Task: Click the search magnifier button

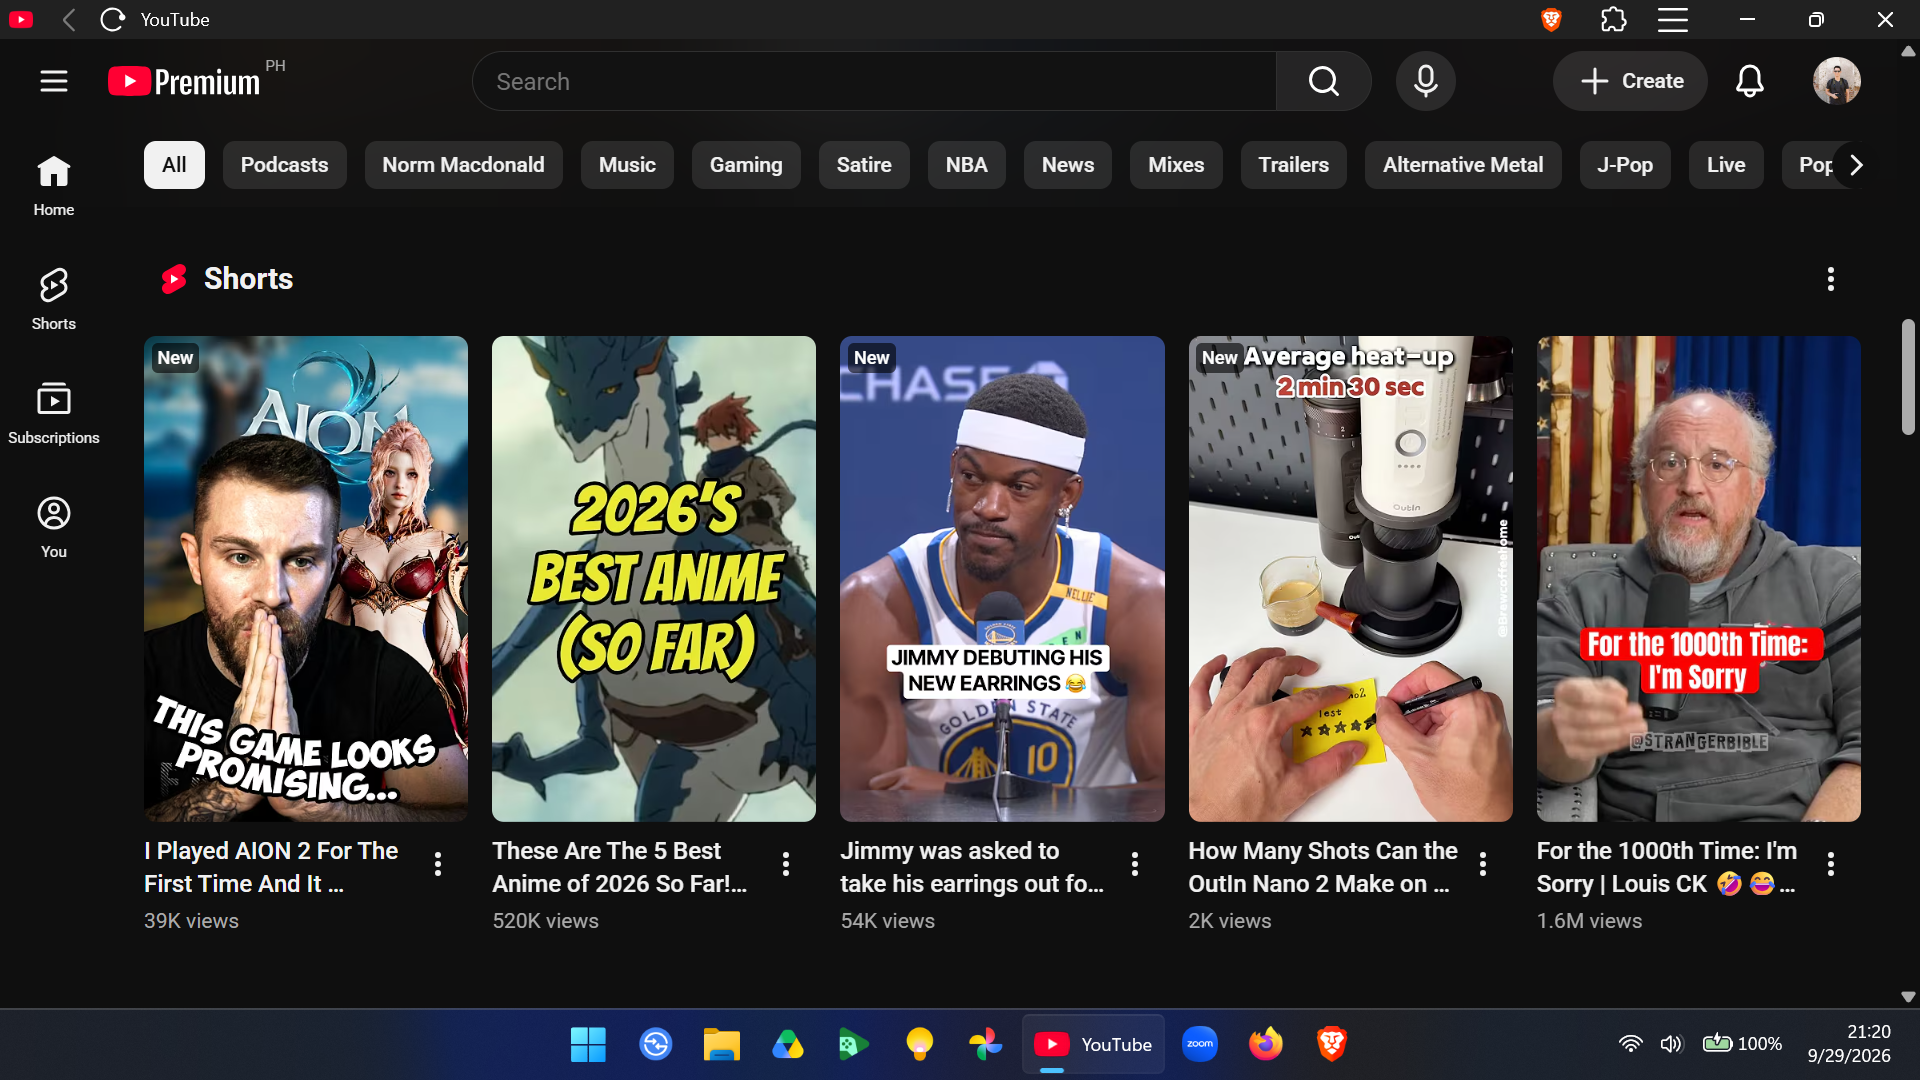Action: tap(1323, 81)
